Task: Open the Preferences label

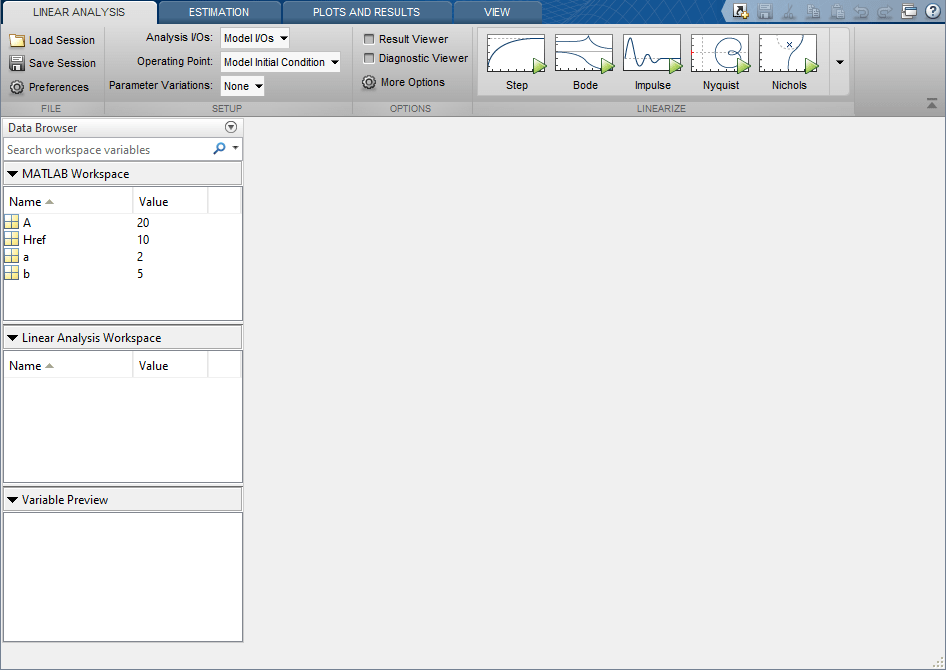Action: coord(59,87)
